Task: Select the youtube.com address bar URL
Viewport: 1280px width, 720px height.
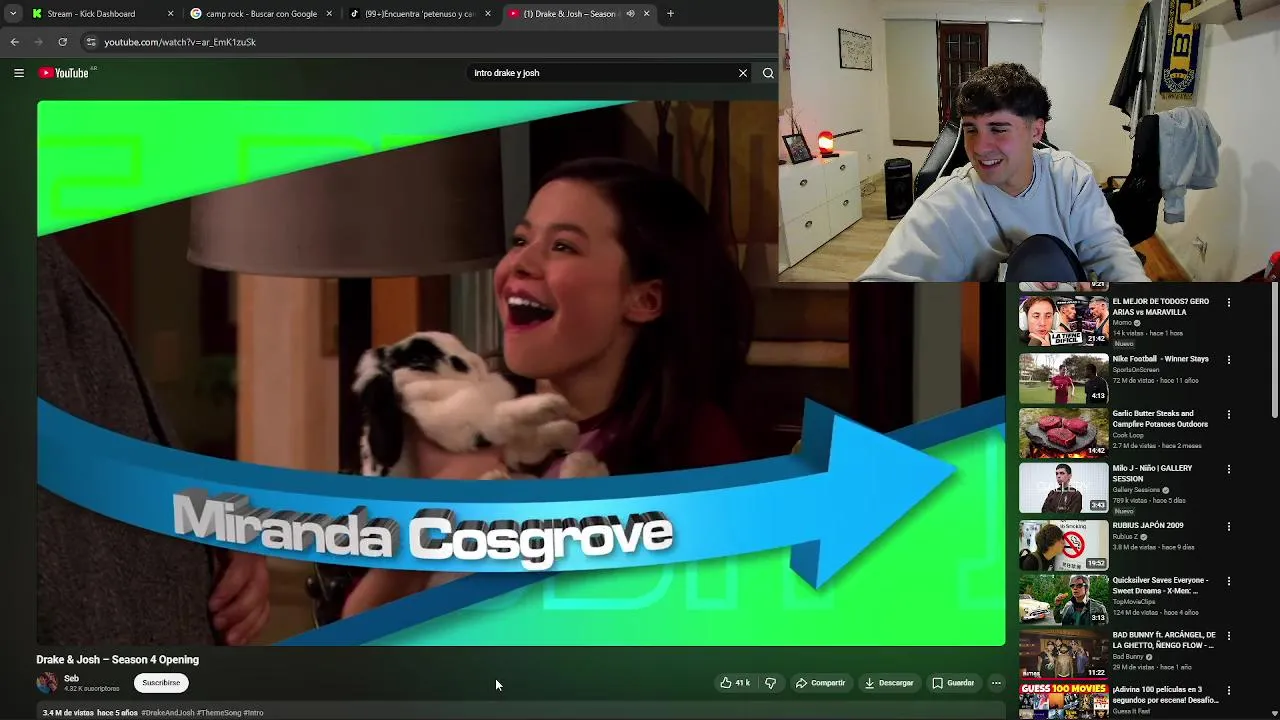Action: tap(180, 42)
